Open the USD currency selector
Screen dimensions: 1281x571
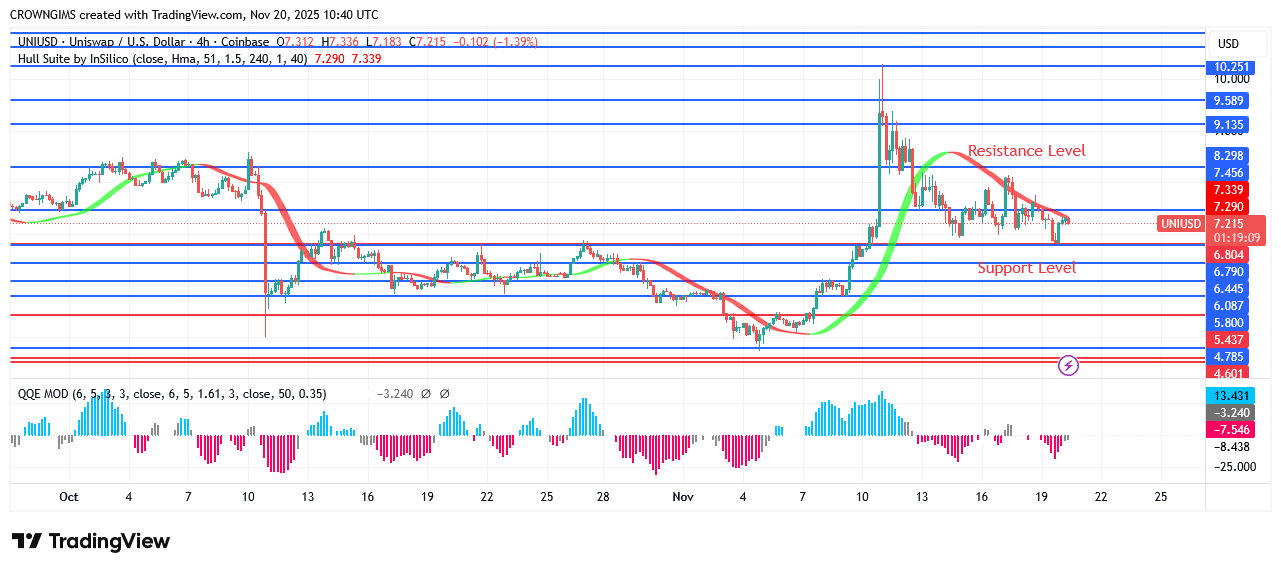[1227, 43]
